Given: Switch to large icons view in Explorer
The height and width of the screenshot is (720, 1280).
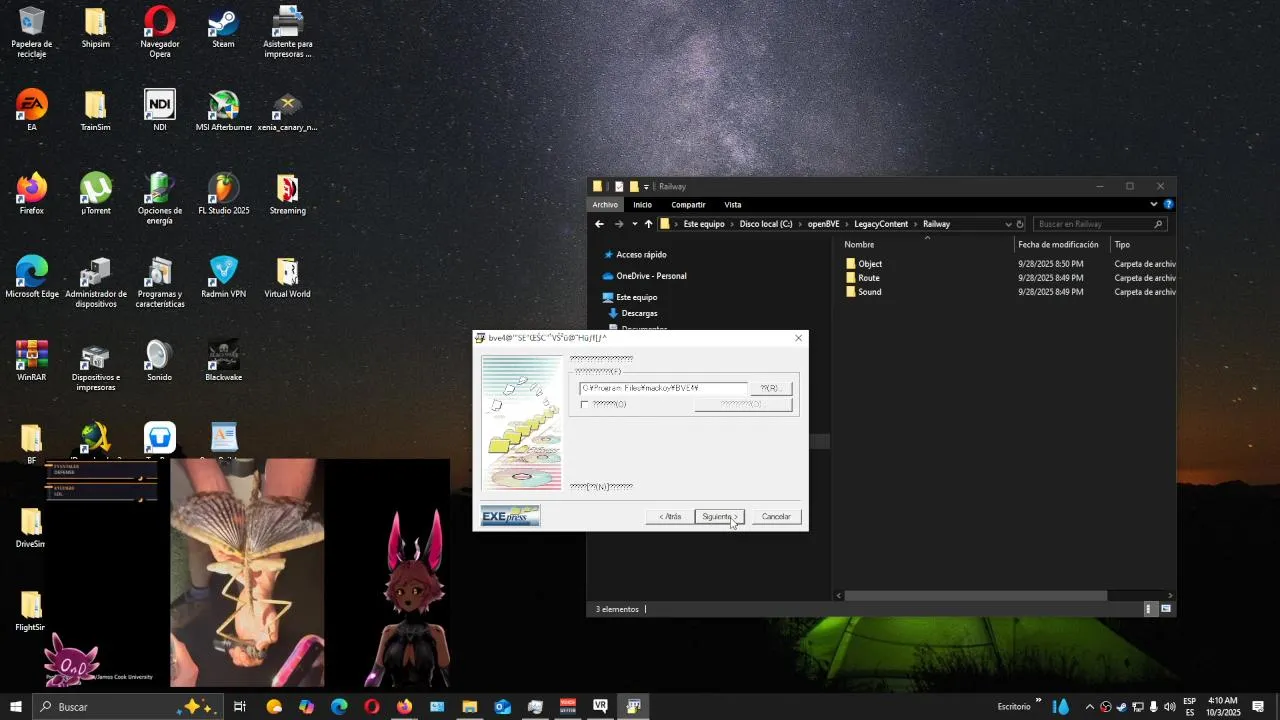Looking at the screenshot, I should (1166, 609).
